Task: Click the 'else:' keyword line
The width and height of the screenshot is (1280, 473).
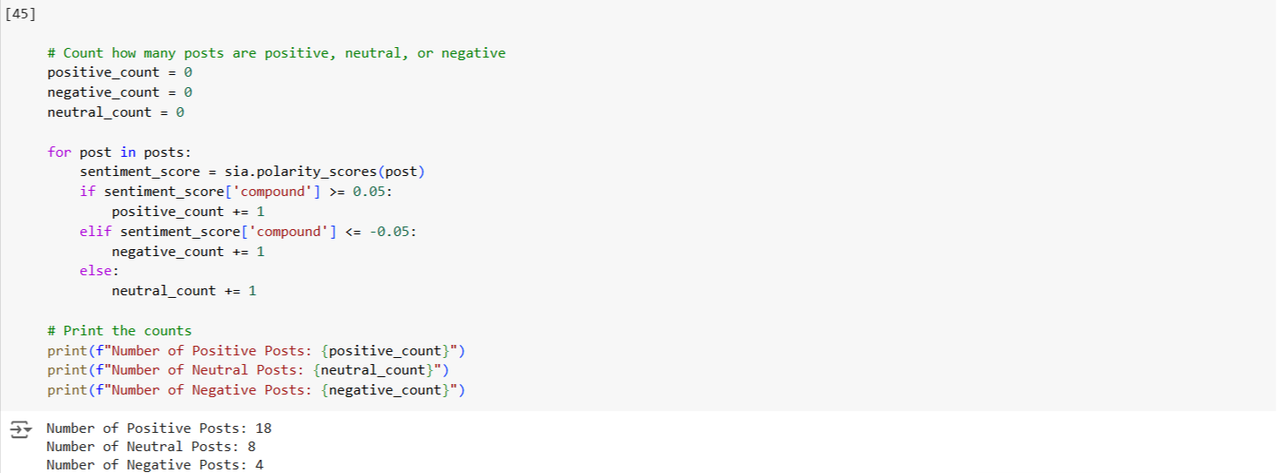Action: pos(99,271)
